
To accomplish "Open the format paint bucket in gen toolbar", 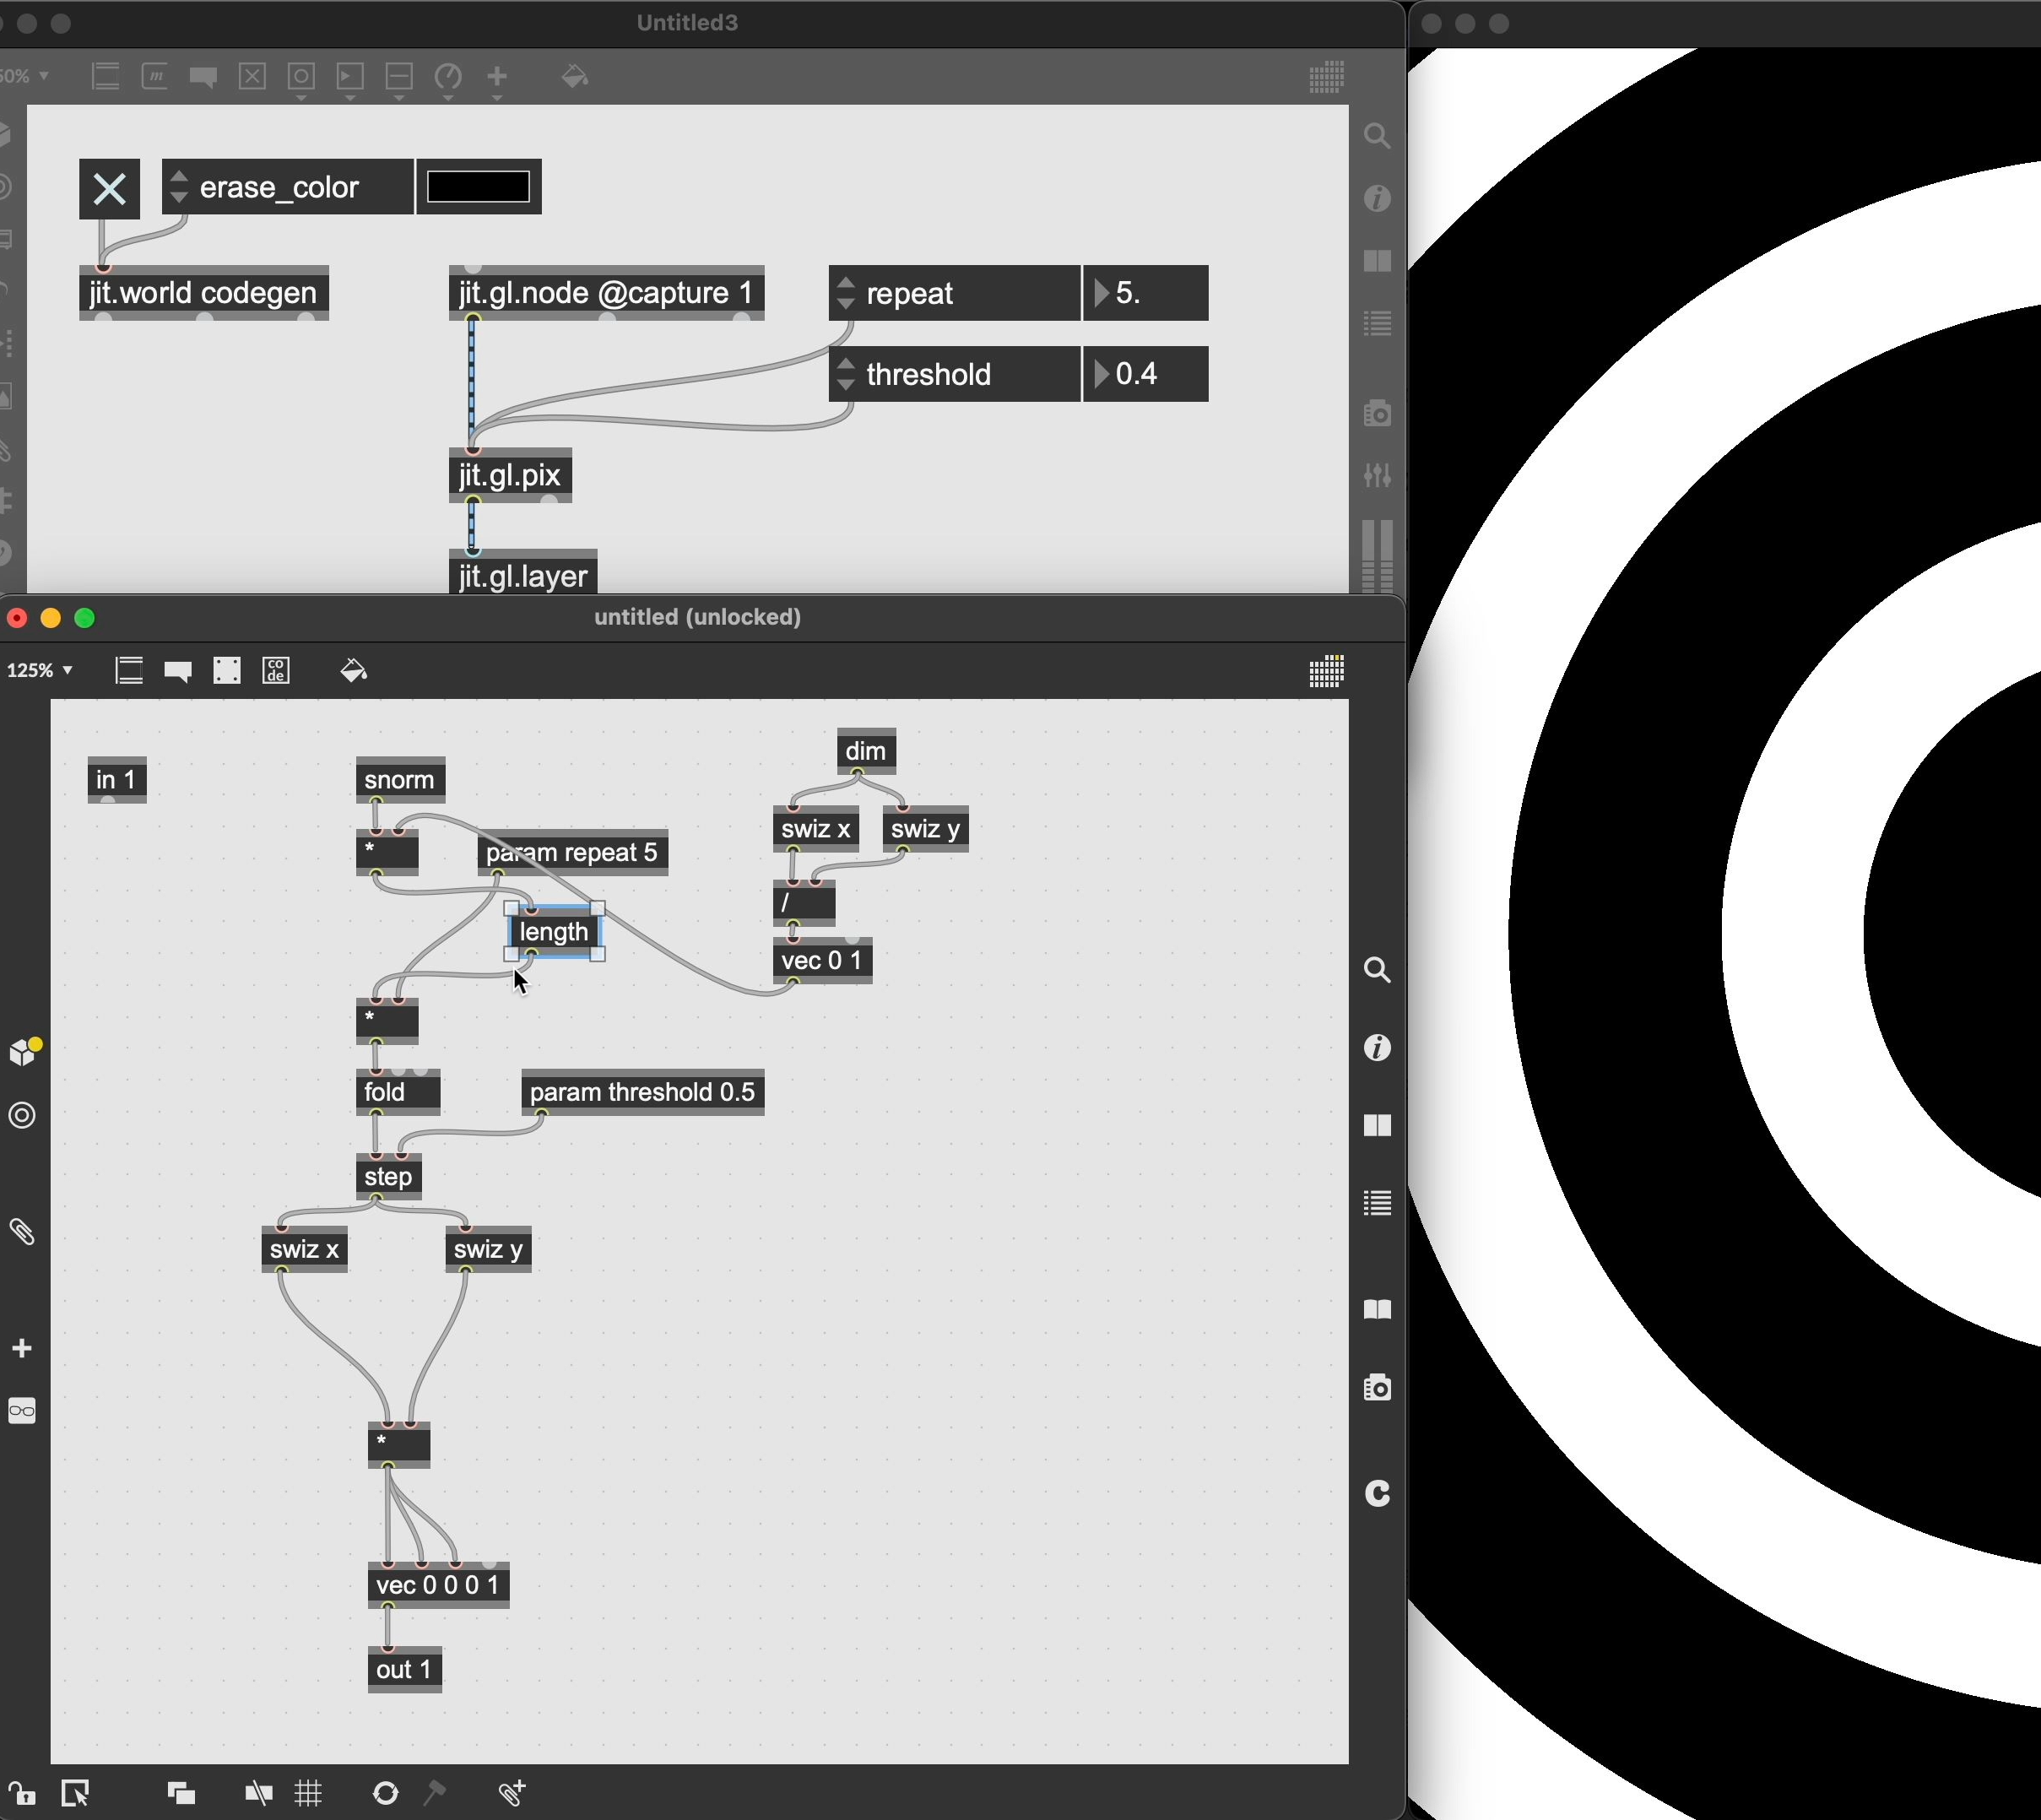I will (353, 670).
